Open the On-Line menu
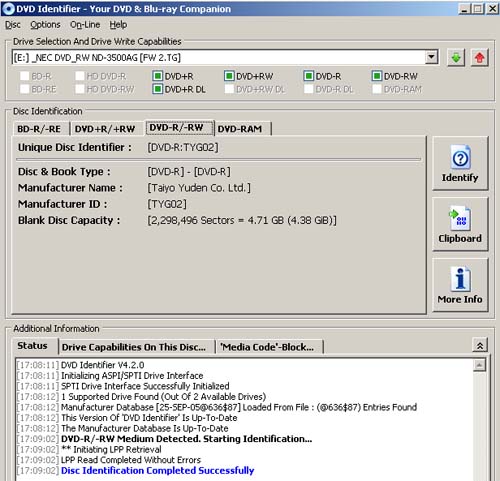 click(x=85, y=25)
